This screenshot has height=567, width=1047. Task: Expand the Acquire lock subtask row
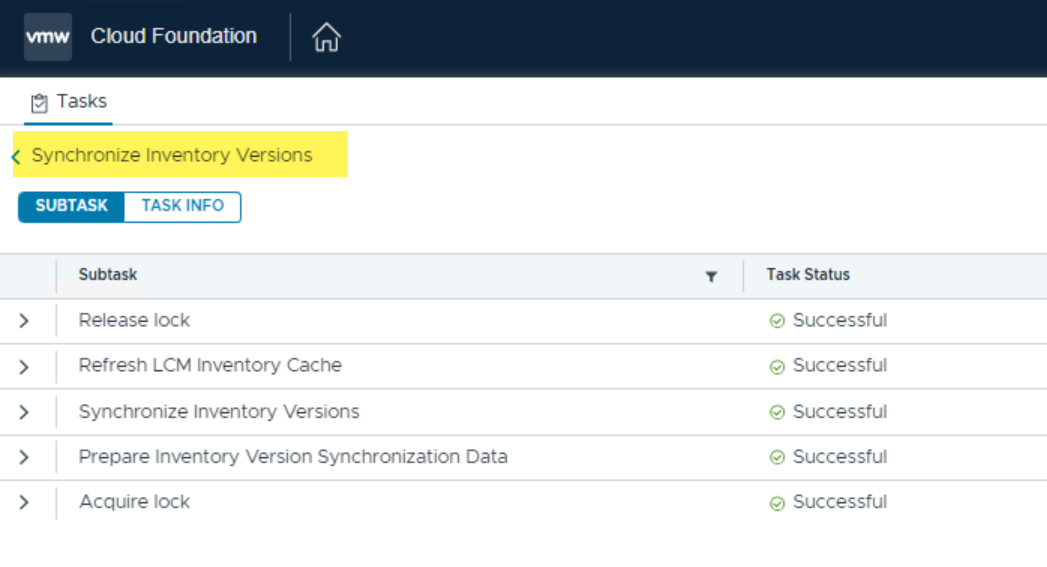[x=24, y=502]
